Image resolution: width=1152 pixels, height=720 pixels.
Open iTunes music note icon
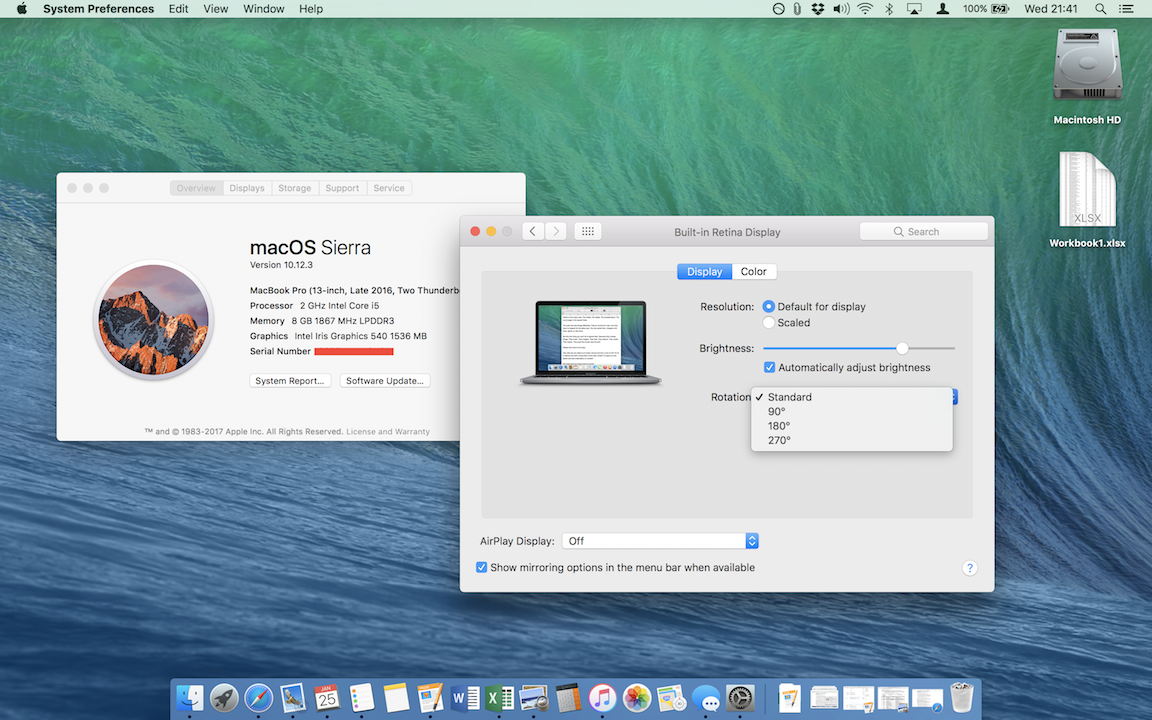(602, 698)
